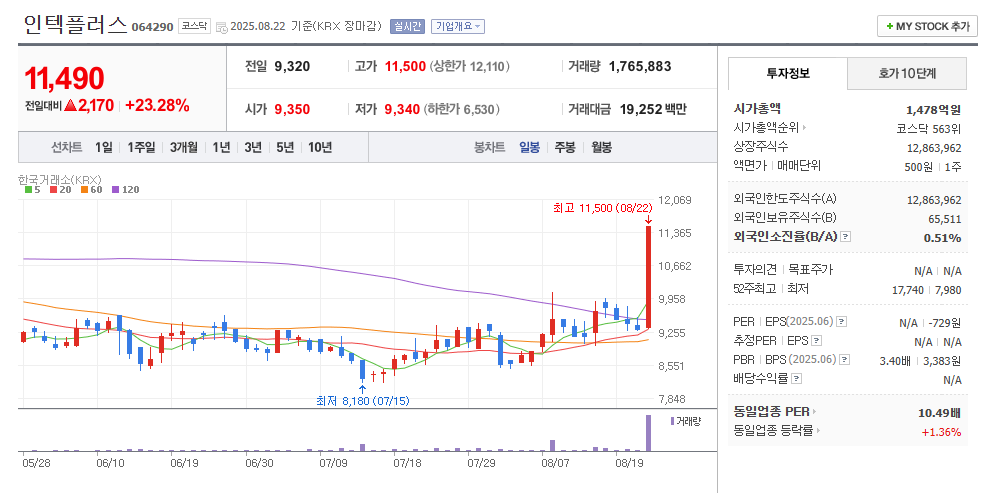Click the 07/18 date label on chart axis
The image size is (999, 493).
click(408, 462)
